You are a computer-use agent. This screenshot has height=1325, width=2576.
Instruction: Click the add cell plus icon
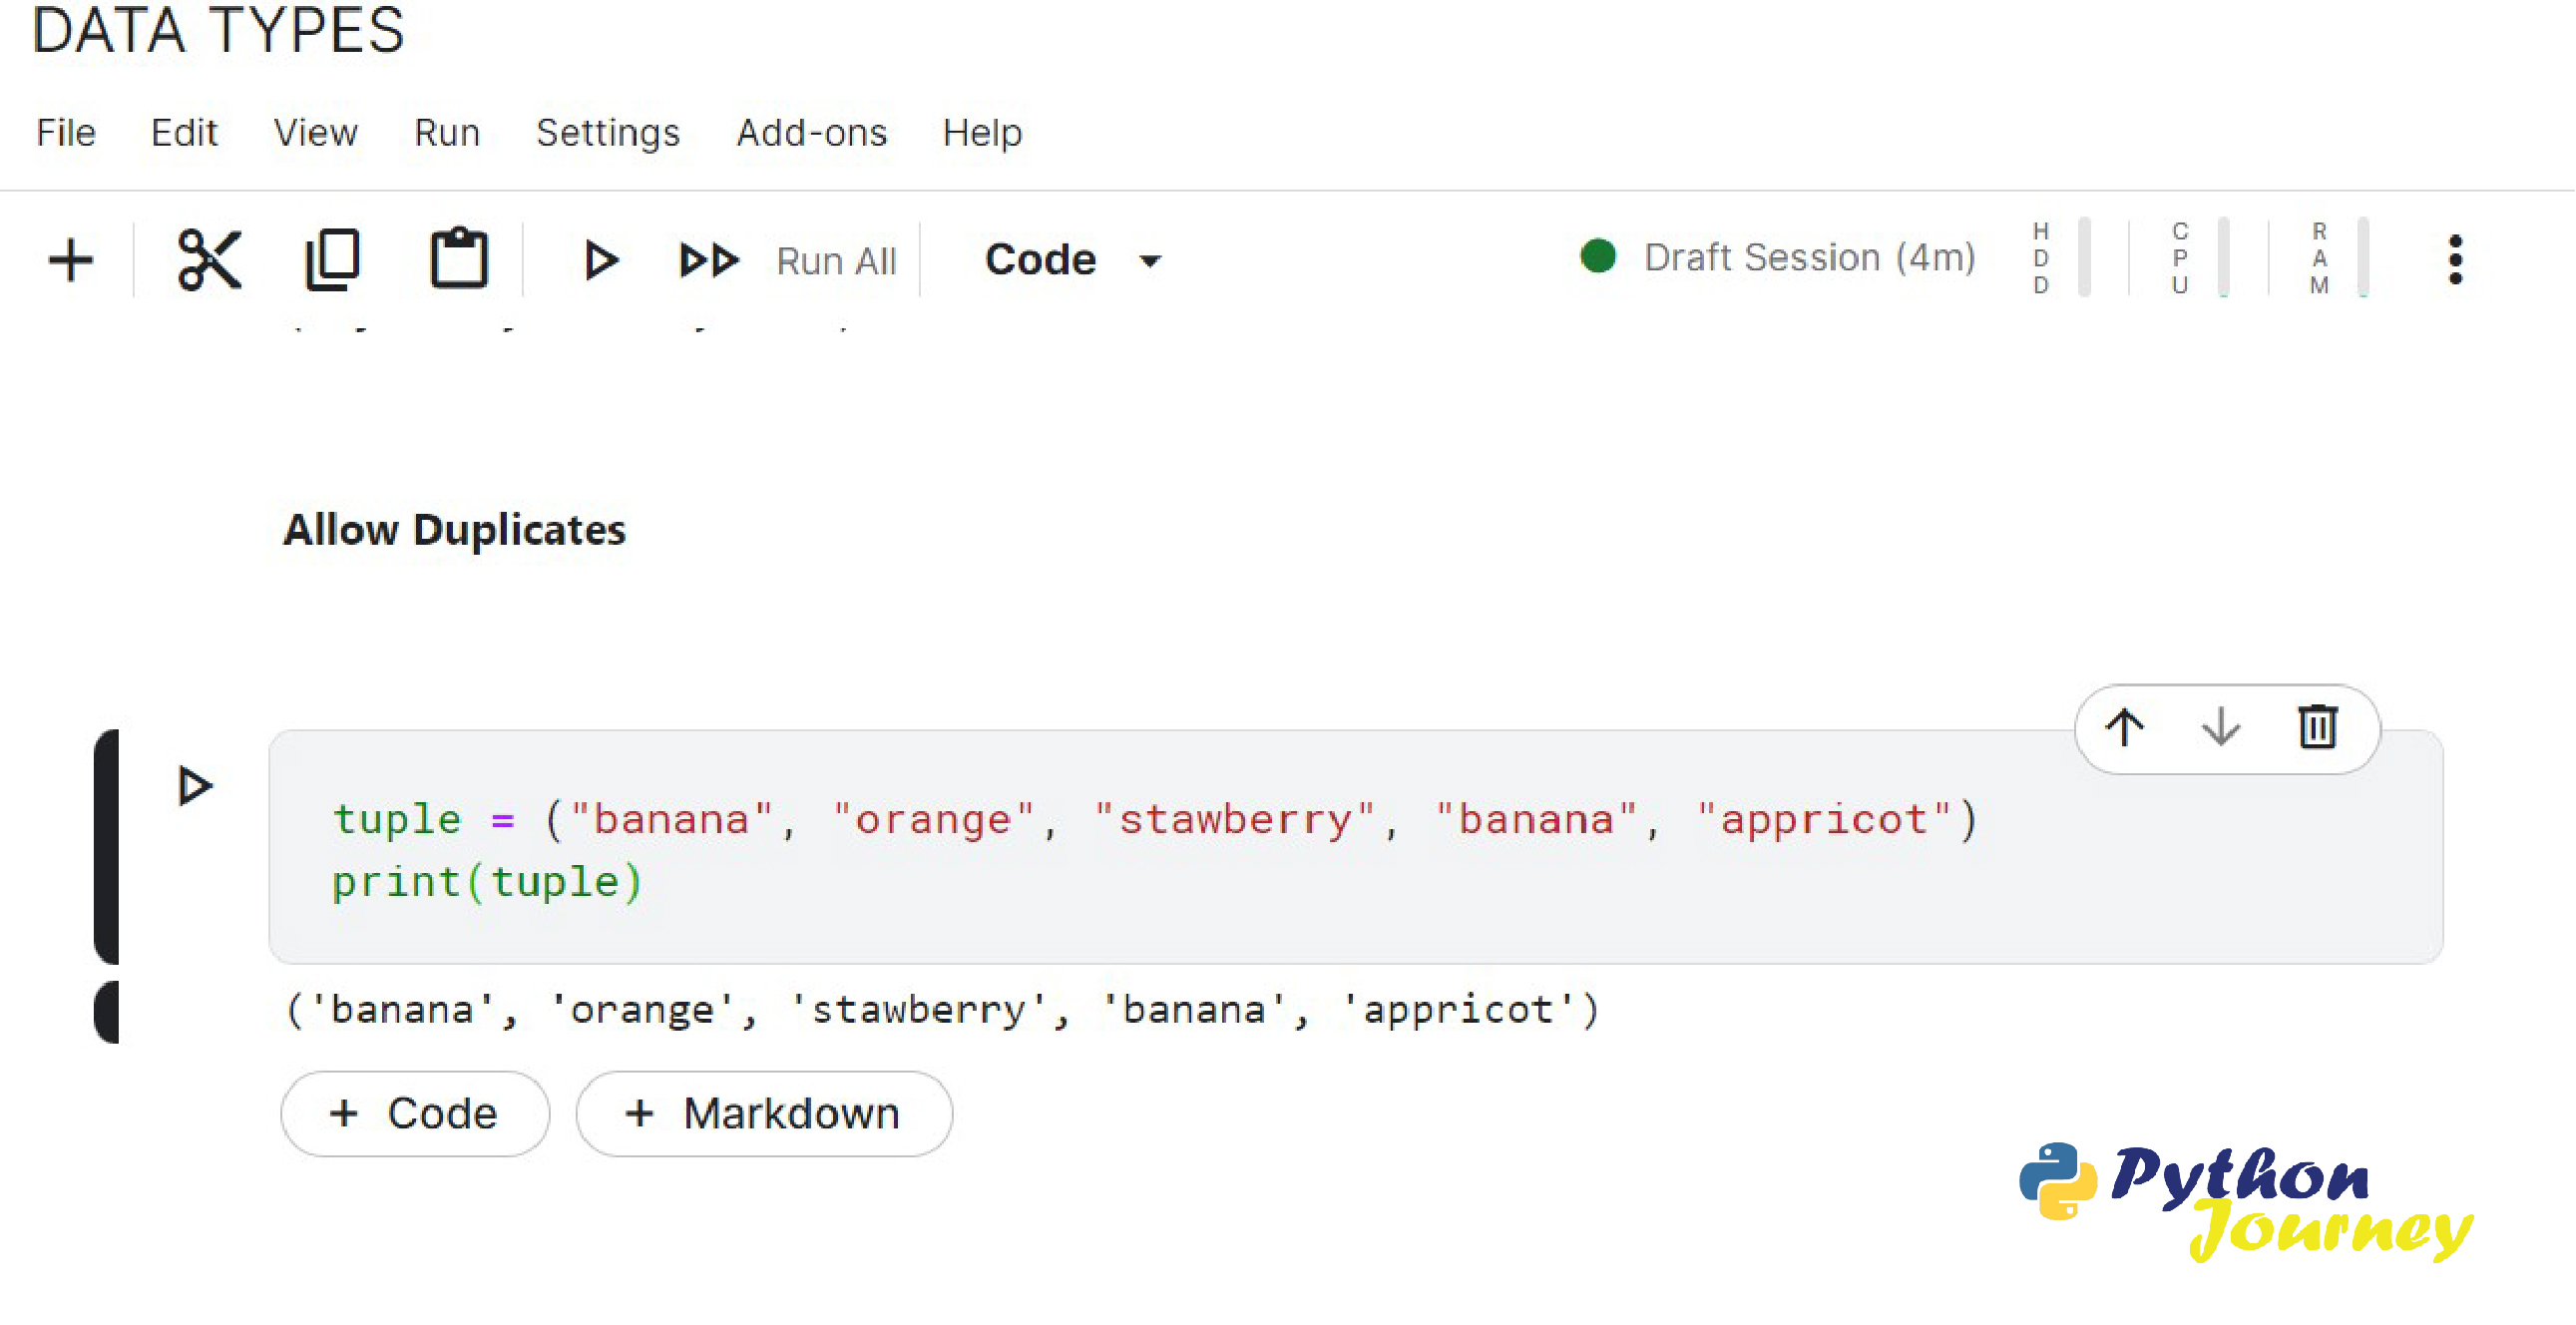tap(70, 260)
